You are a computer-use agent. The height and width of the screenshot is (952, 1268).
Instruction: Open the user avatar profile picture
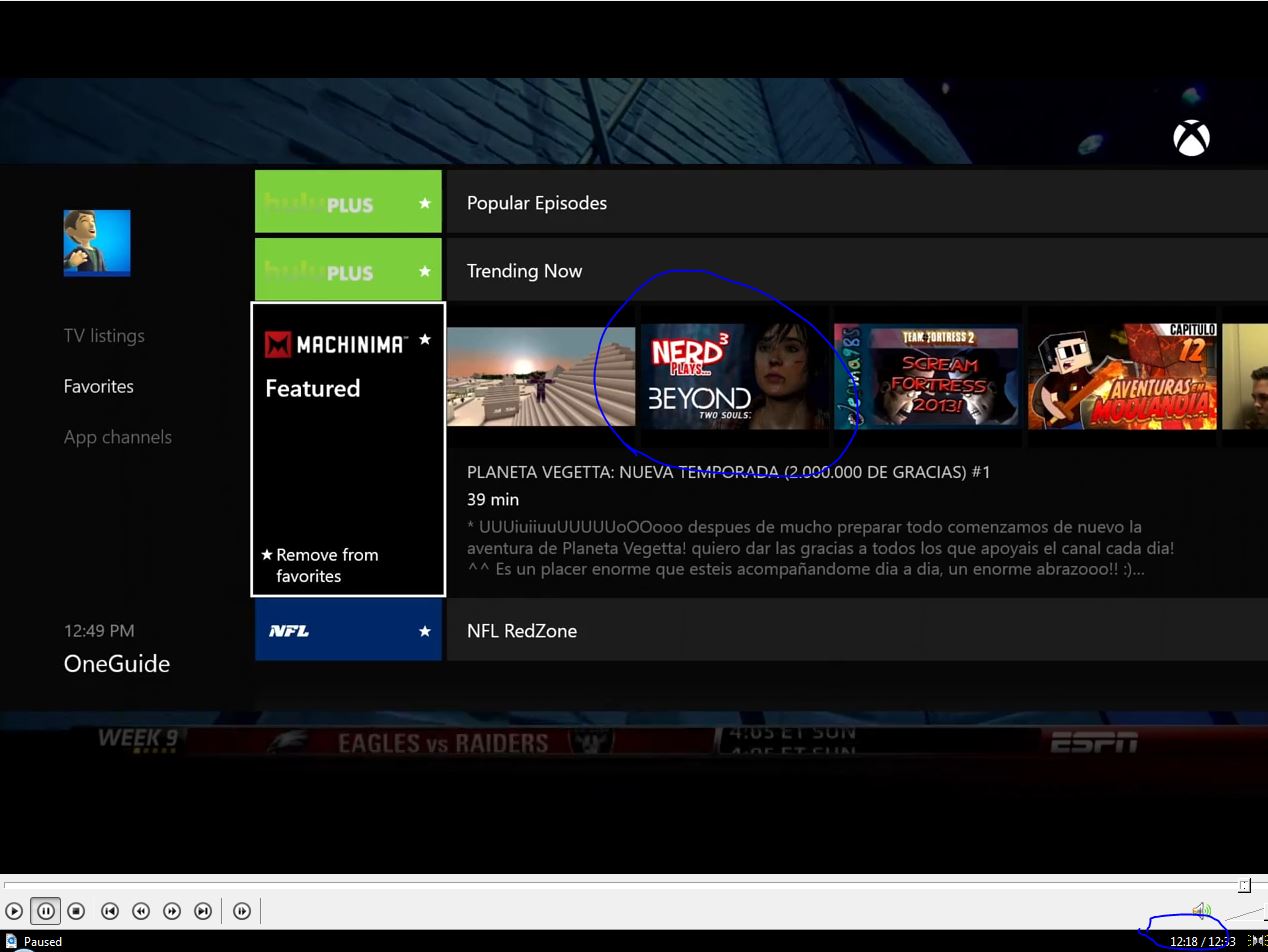pos(97,243)
